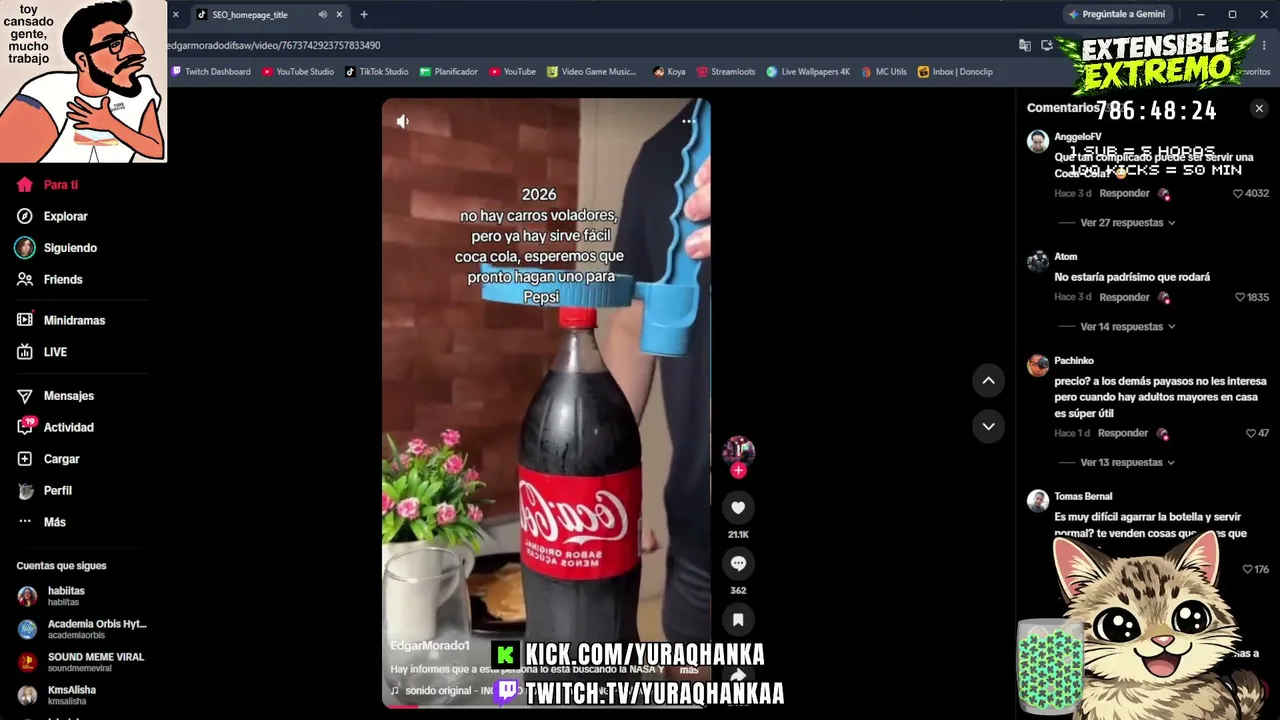Open Planificador bookmark
Image resolution: width=1280 pixels, height=720 pixels.
449,72
